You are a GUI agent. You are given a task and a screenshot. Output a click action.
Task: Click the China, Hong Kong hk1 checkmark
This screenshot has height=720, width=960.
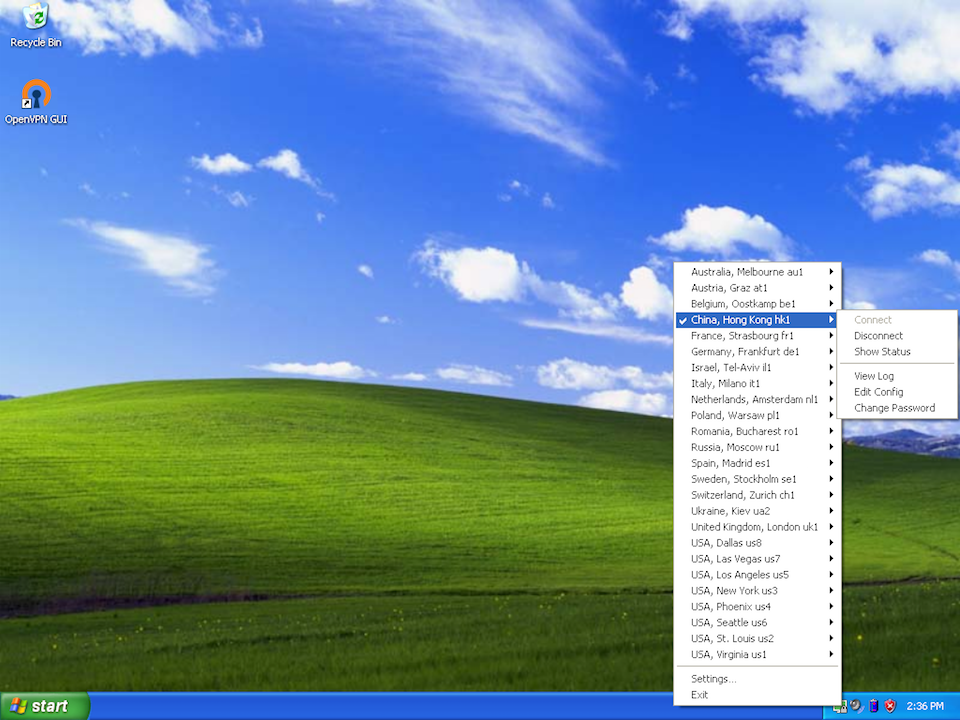point(682,320)
